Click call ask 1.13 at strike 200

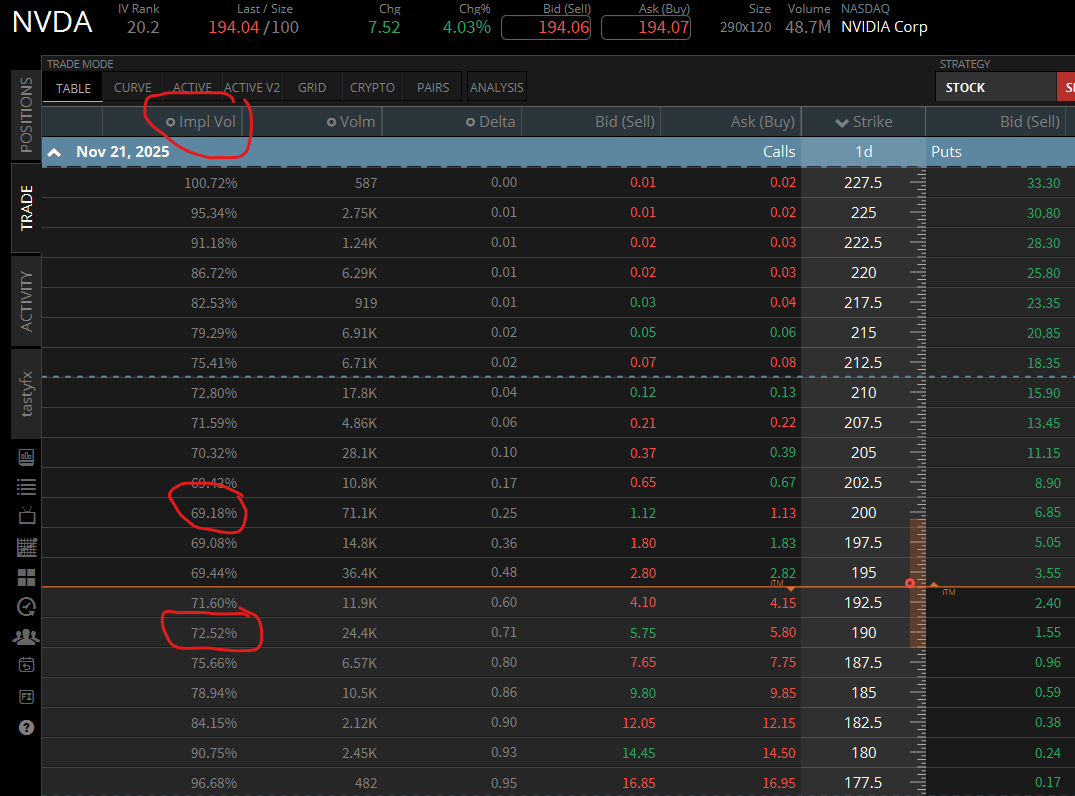(x=782, y=513)
